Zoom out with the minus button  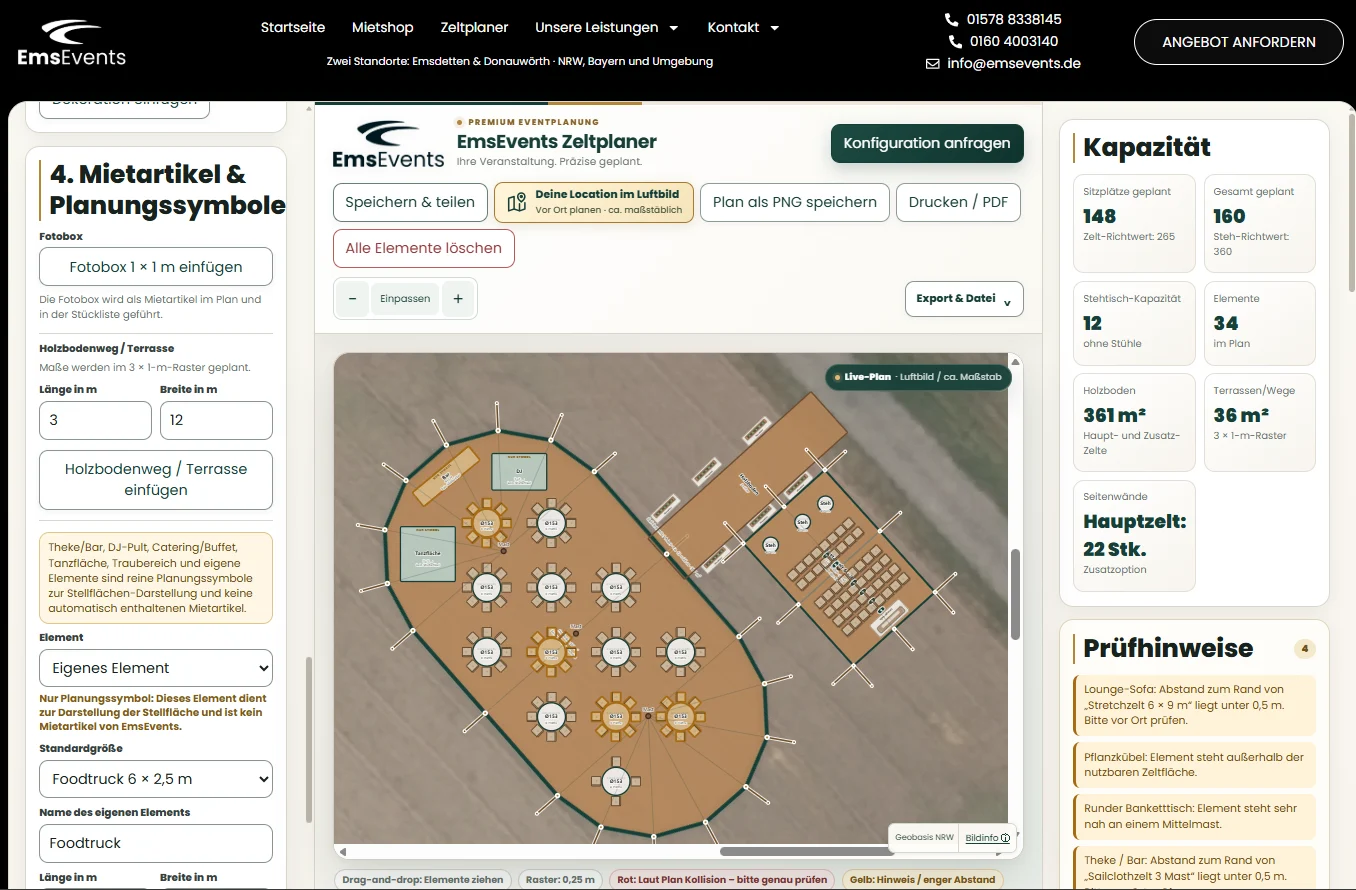[352, 298]
